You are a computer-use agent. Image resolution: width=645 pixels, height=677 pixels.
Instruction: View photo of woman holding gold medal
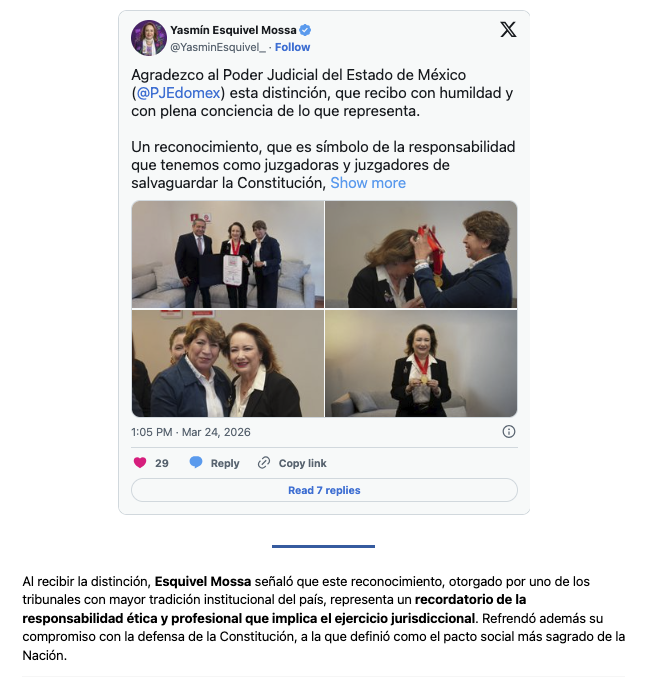click(421, 364)
